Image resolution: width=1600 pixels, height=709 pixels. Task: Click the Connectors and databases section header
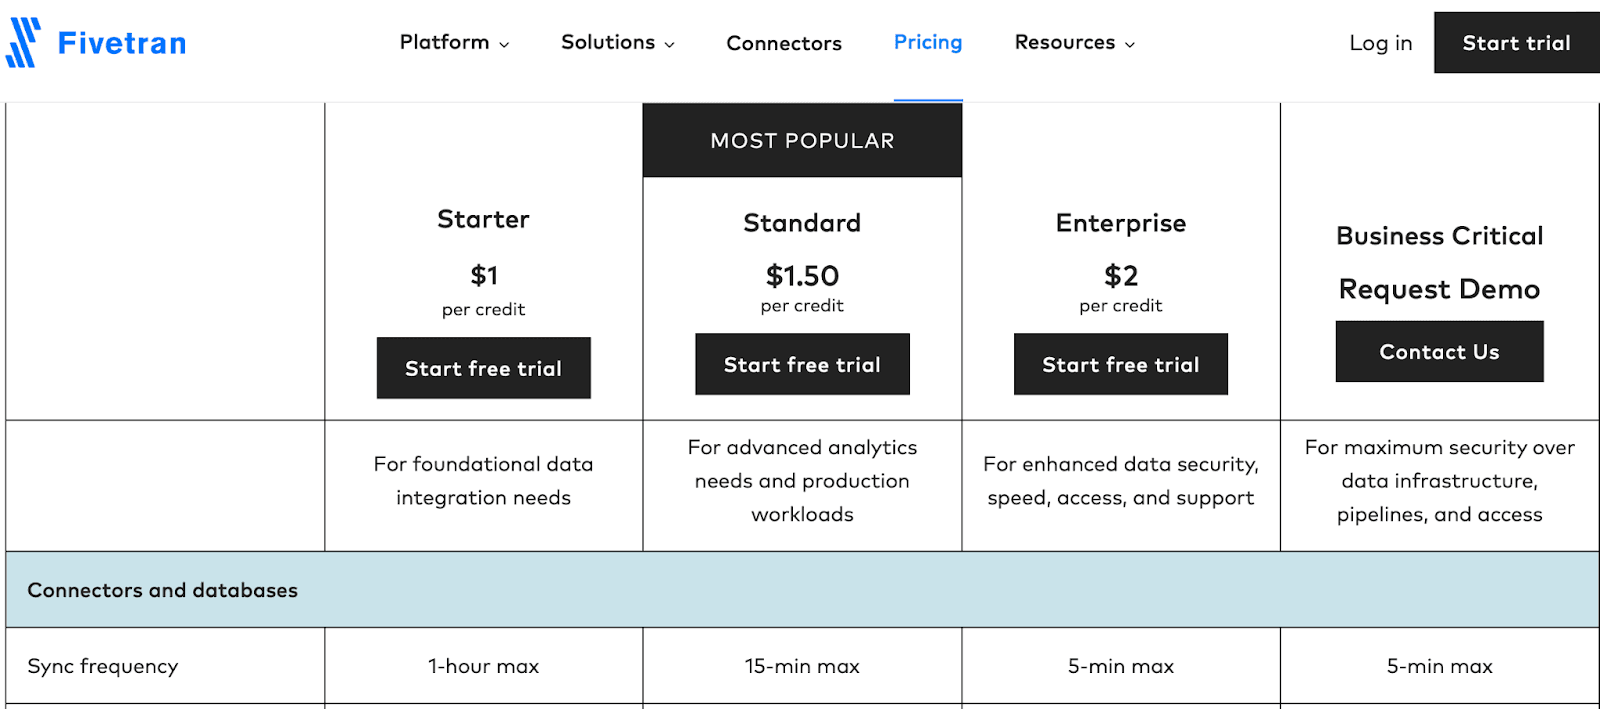pyautogui.click(x=163, y=590)
